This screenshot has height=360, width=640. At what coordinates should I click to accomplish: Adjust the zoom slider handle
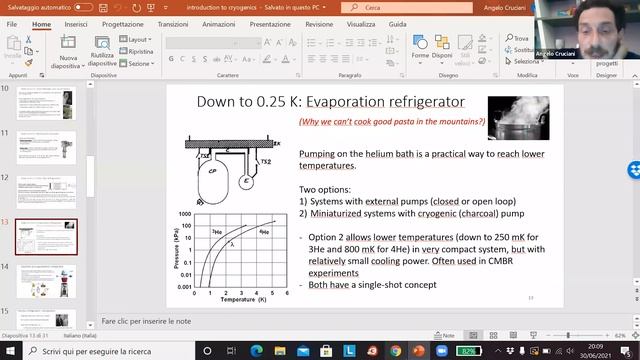click(568, 336)
